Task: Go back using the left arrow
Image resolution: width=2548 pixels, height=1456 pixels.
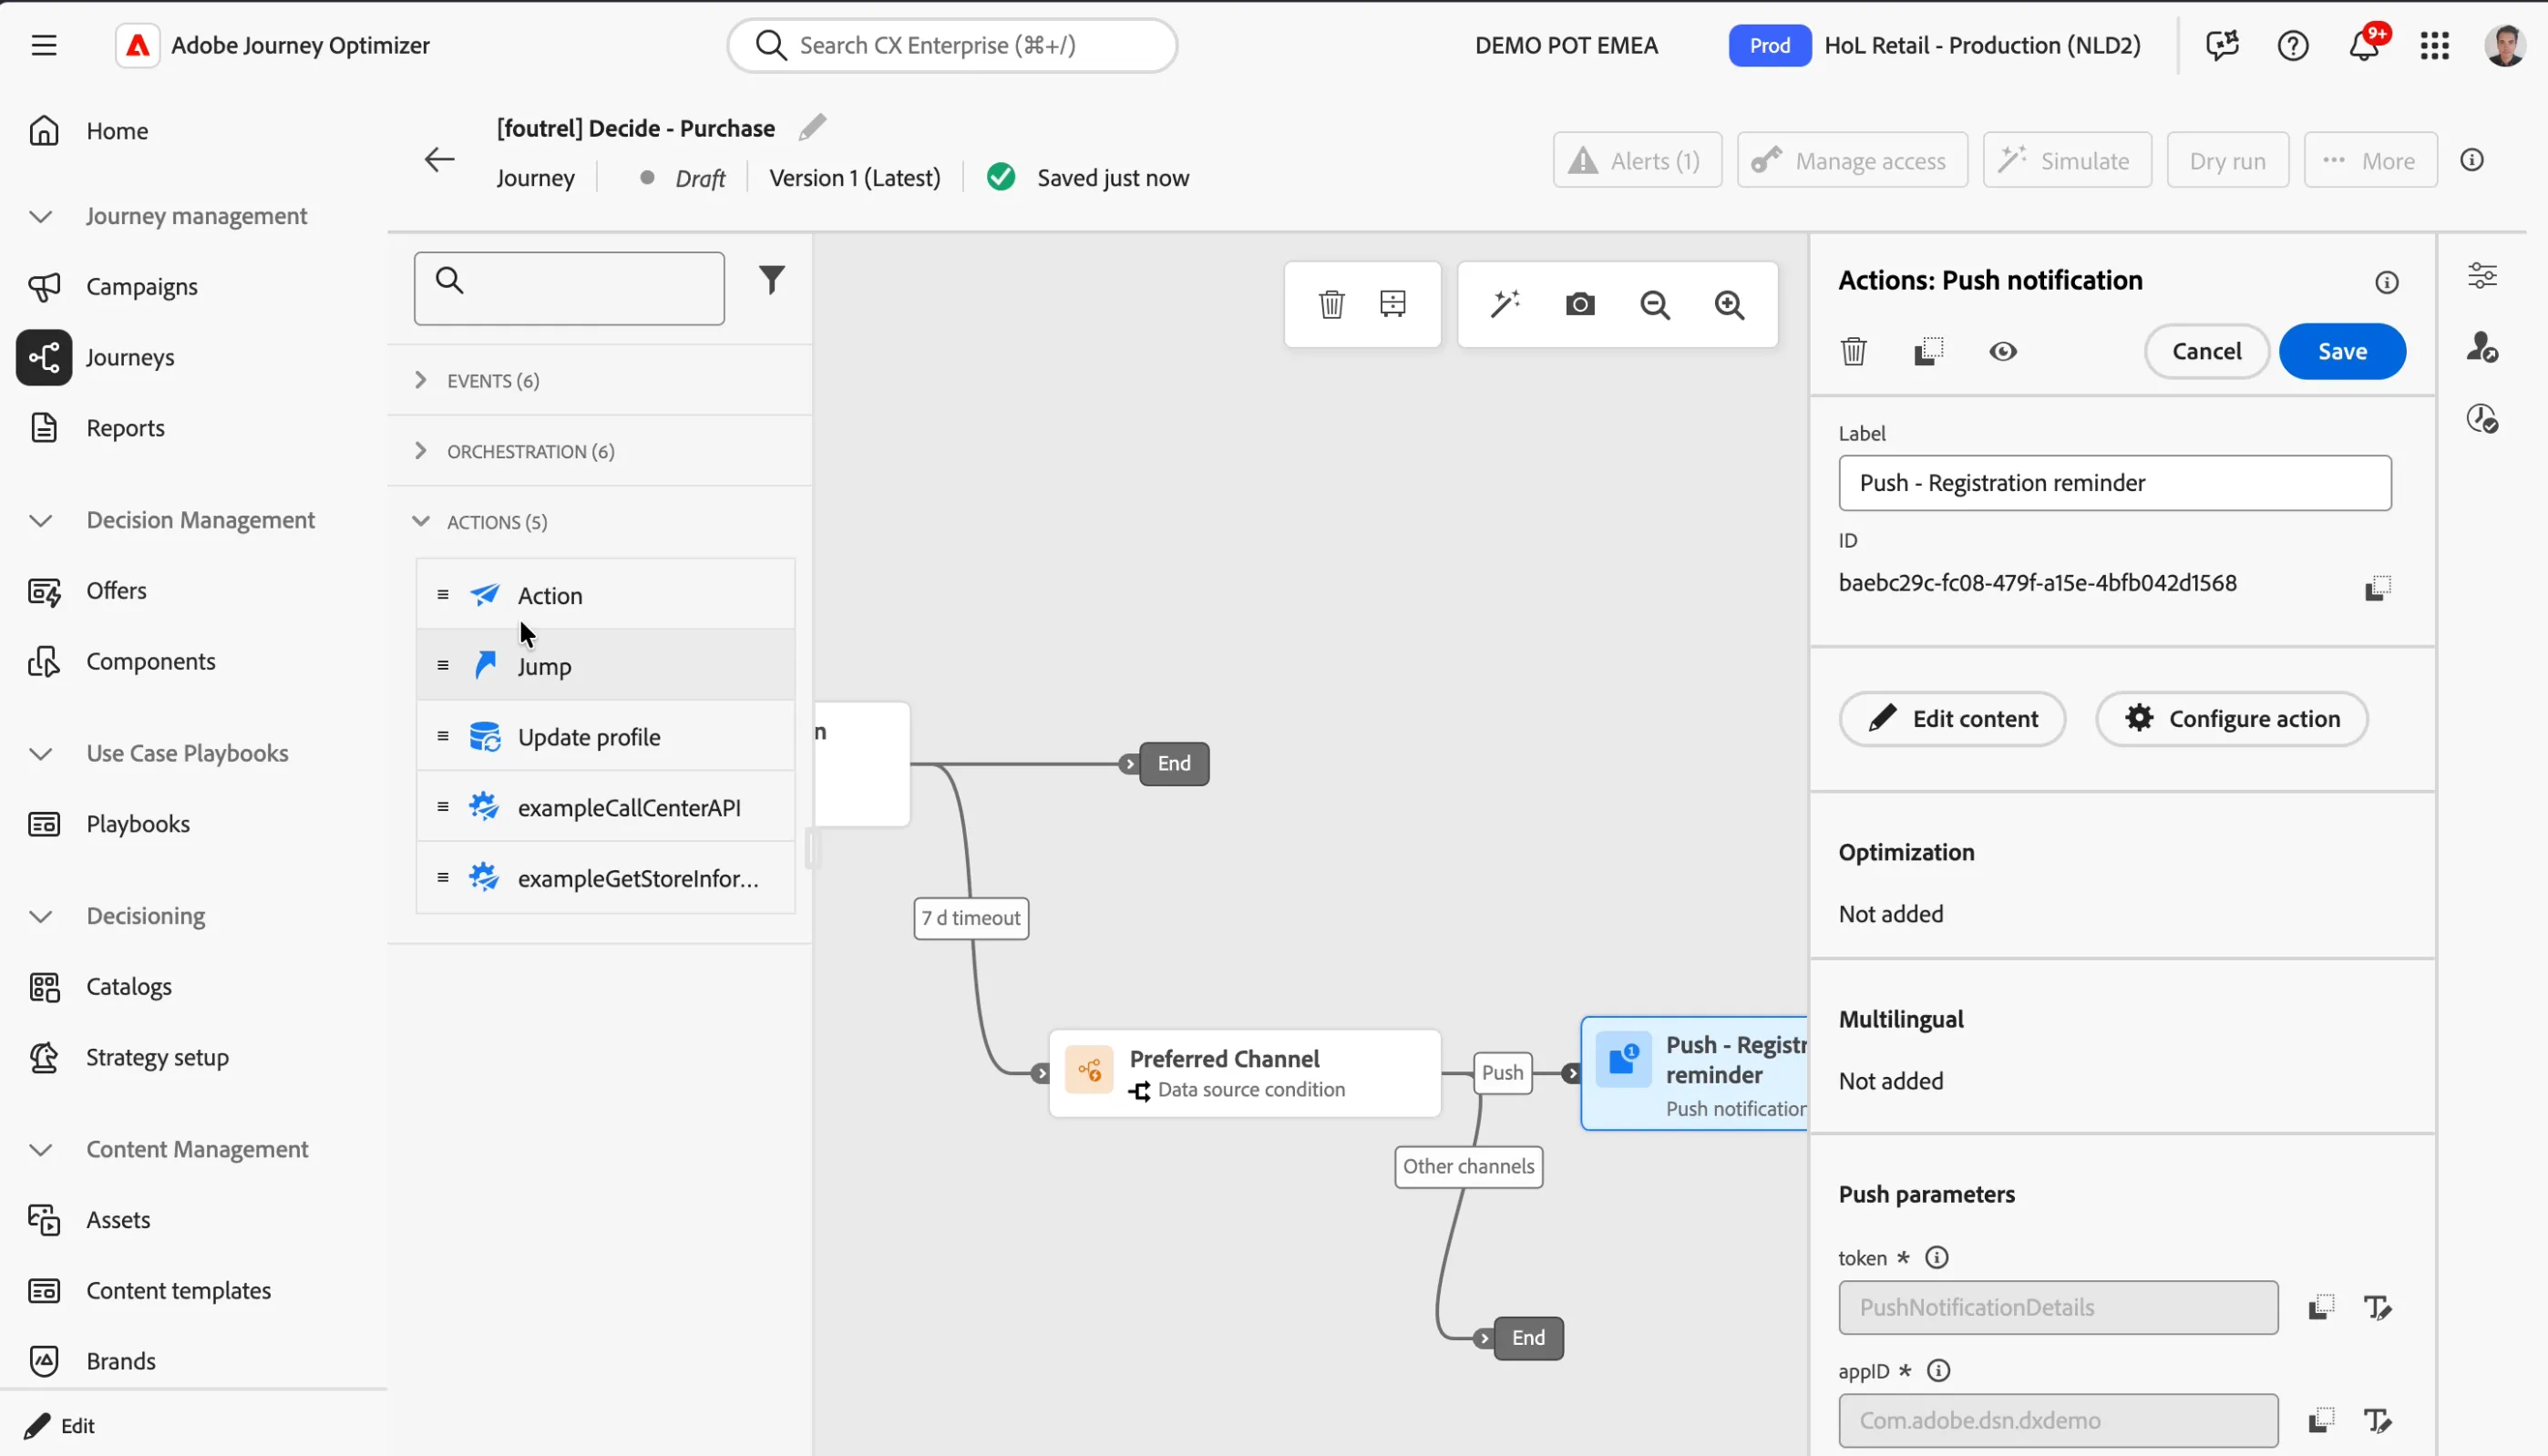Action: 439,160
